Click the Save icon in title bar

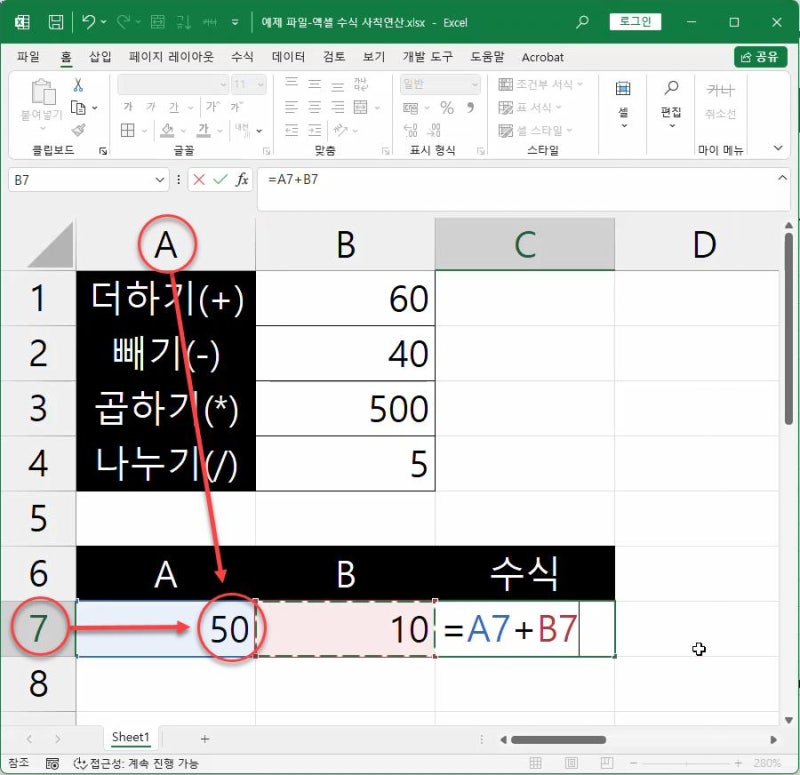(x=56, y=22)
